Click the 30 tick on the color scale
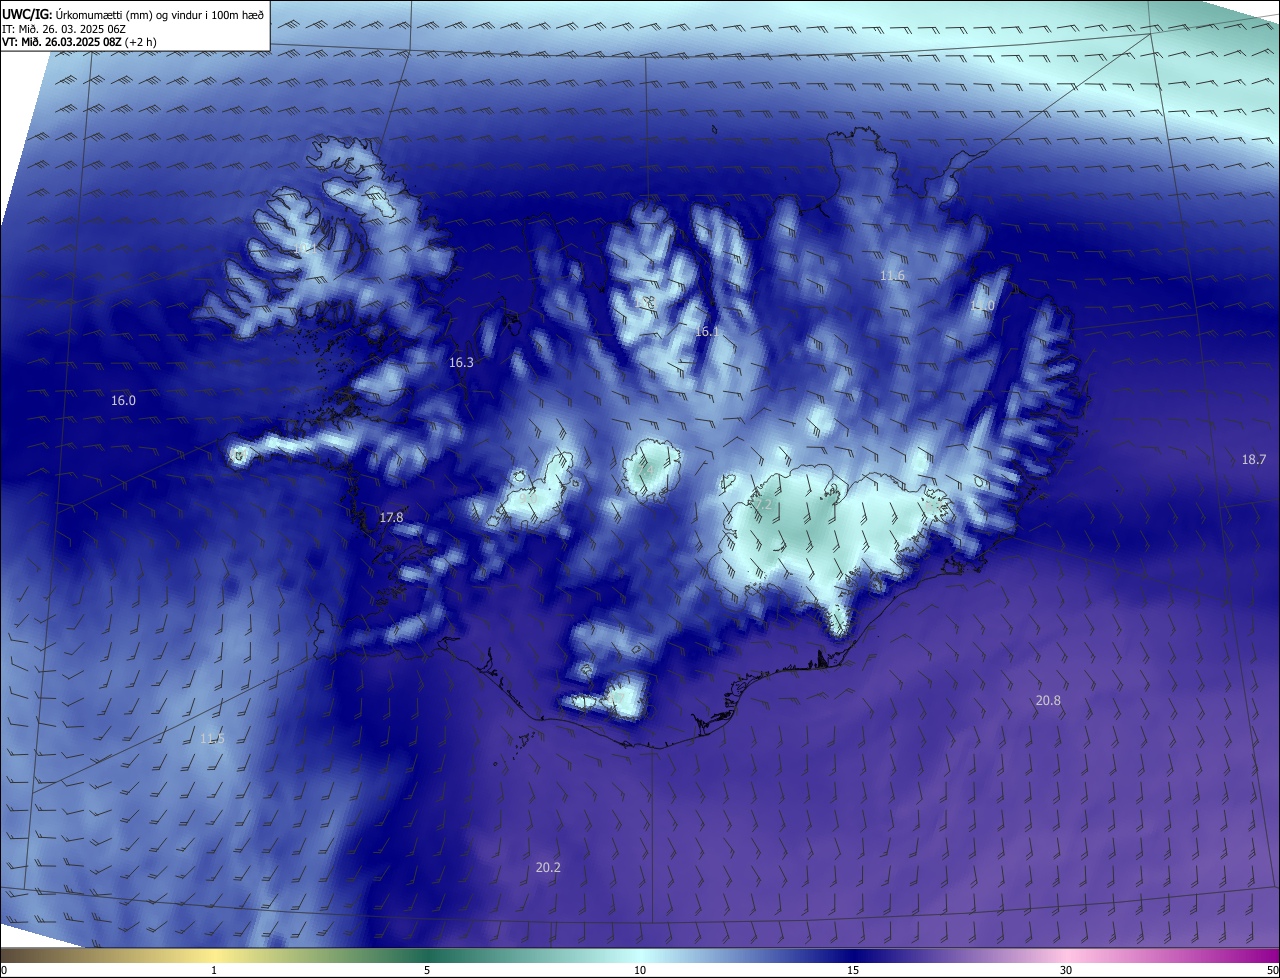Image resolution: width=1280 pixels, height=978 pixels. click(x=1066, y=970)
